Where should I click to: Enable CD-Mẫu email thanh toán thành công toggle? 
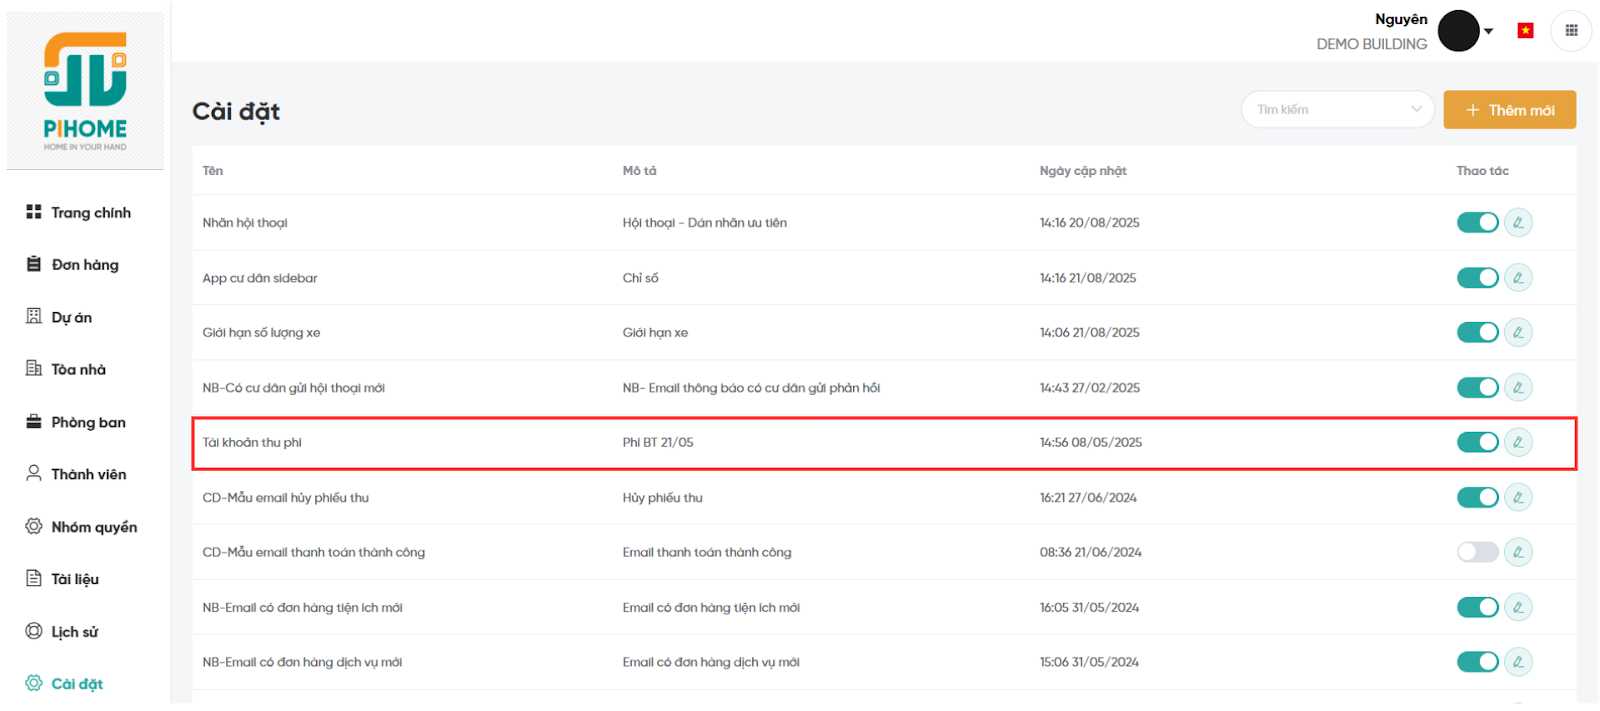point(1477,552)
